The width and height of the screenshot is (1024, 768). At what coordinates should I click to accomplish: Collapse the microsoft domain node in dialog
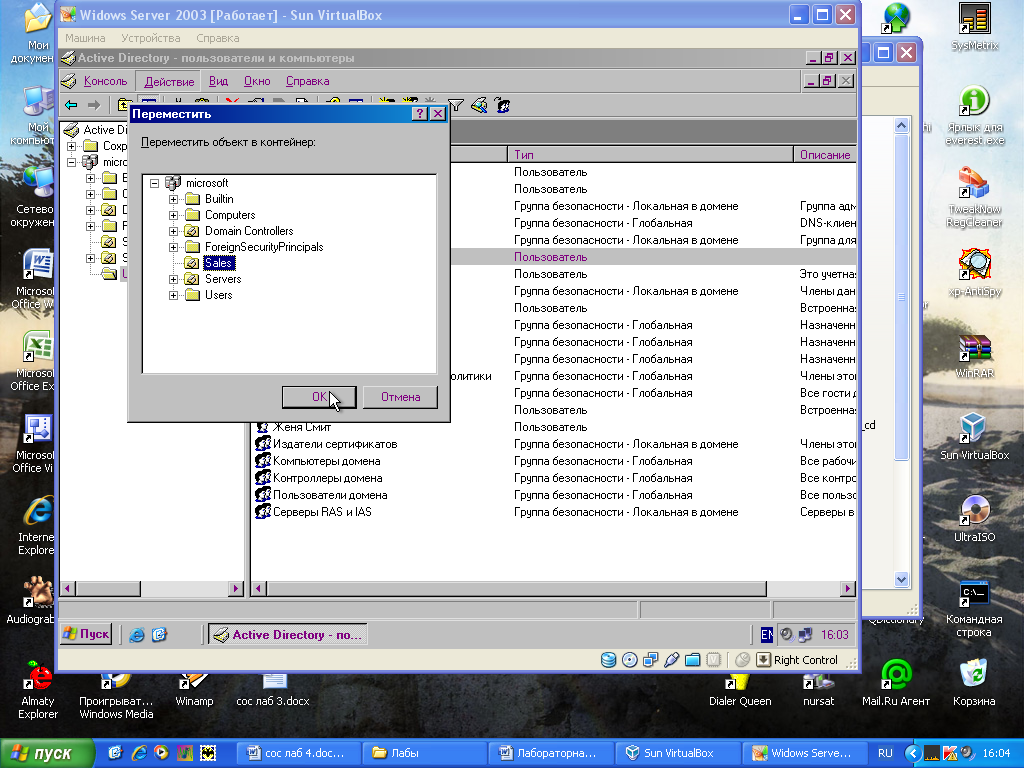coord(155,184)
